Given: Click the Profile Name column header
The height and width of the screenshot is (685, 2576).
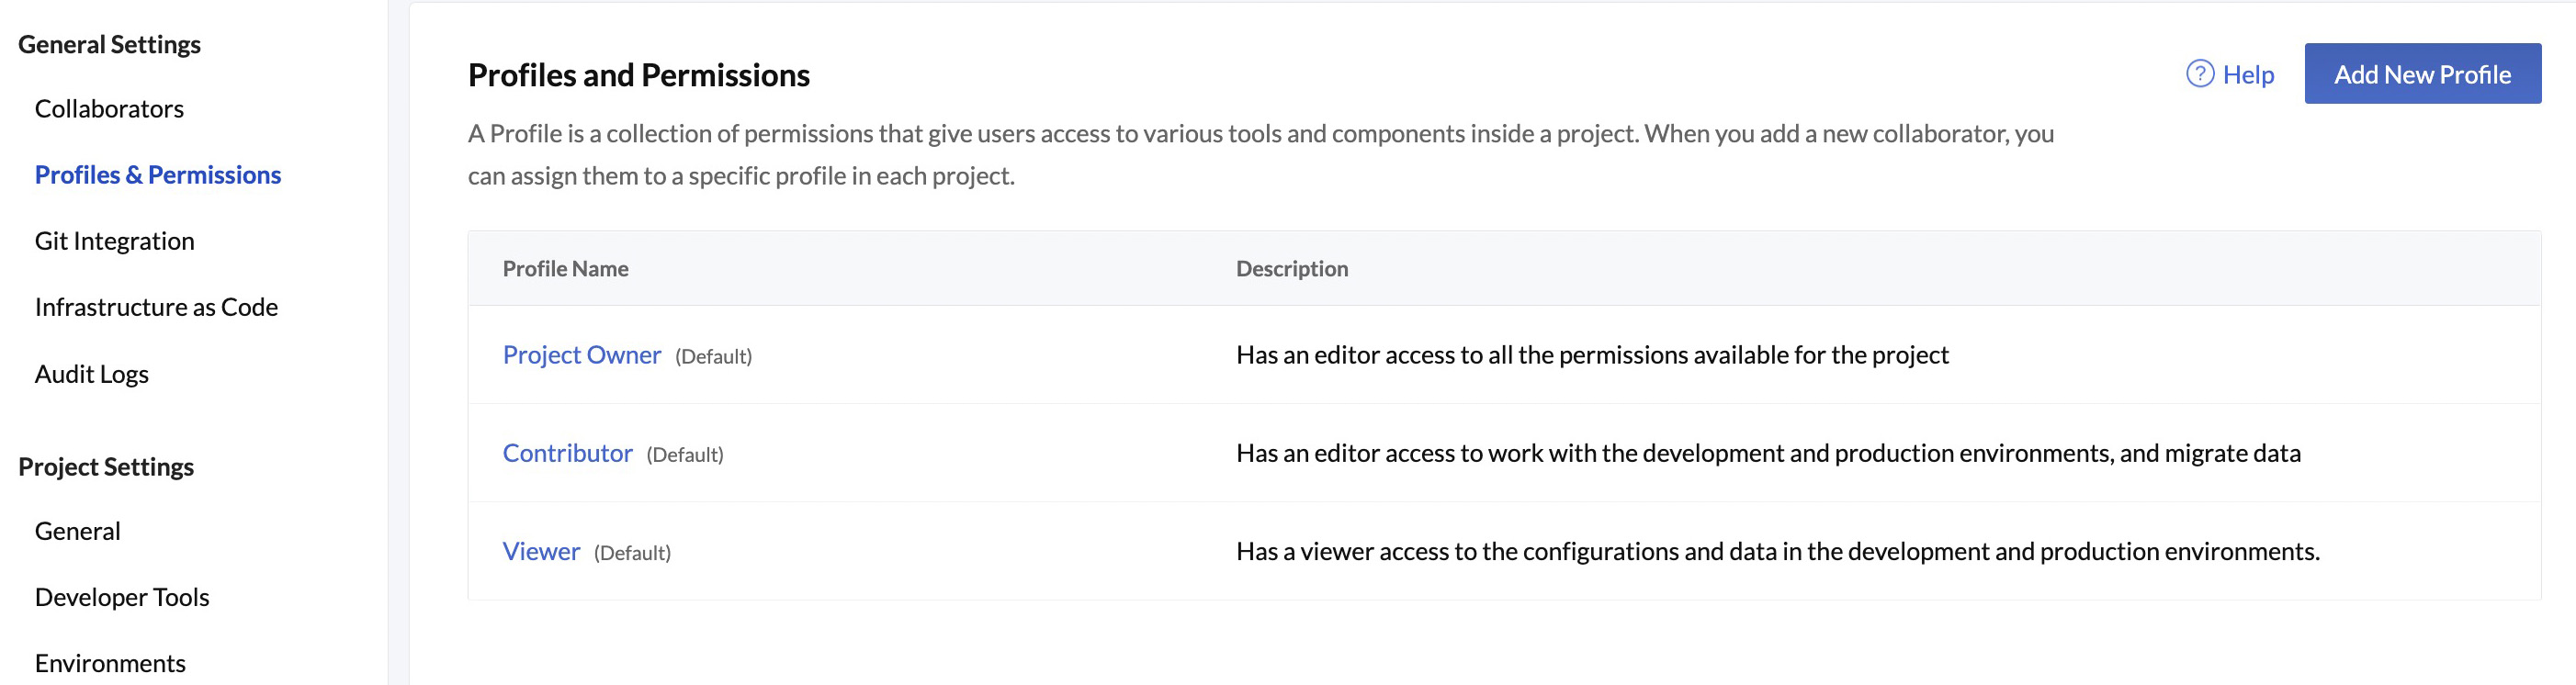Looking at the screenshot, I should coord(565,269).
